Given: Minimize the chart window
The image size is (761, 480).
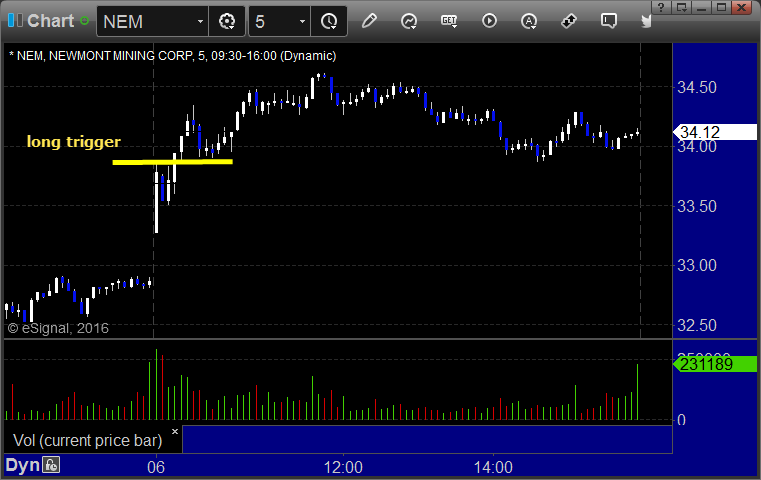Looking at the screenshot, I should 701,7.
